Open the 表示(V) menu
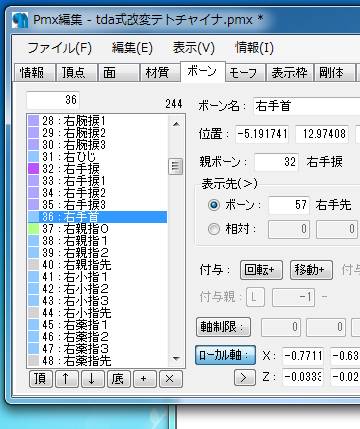 pos(193,48)
